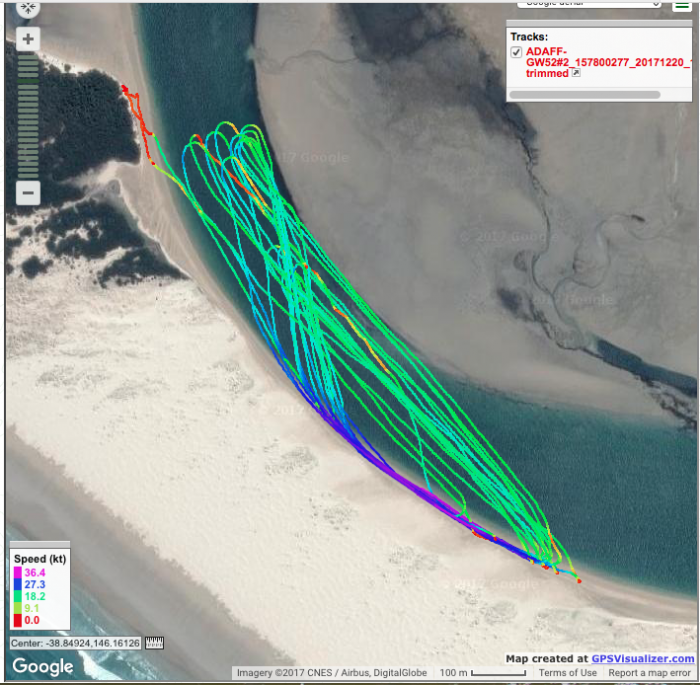This screenshot has height=685, width=700.
Task: Open the GPSVisualizer.com link
Action: 642,658
